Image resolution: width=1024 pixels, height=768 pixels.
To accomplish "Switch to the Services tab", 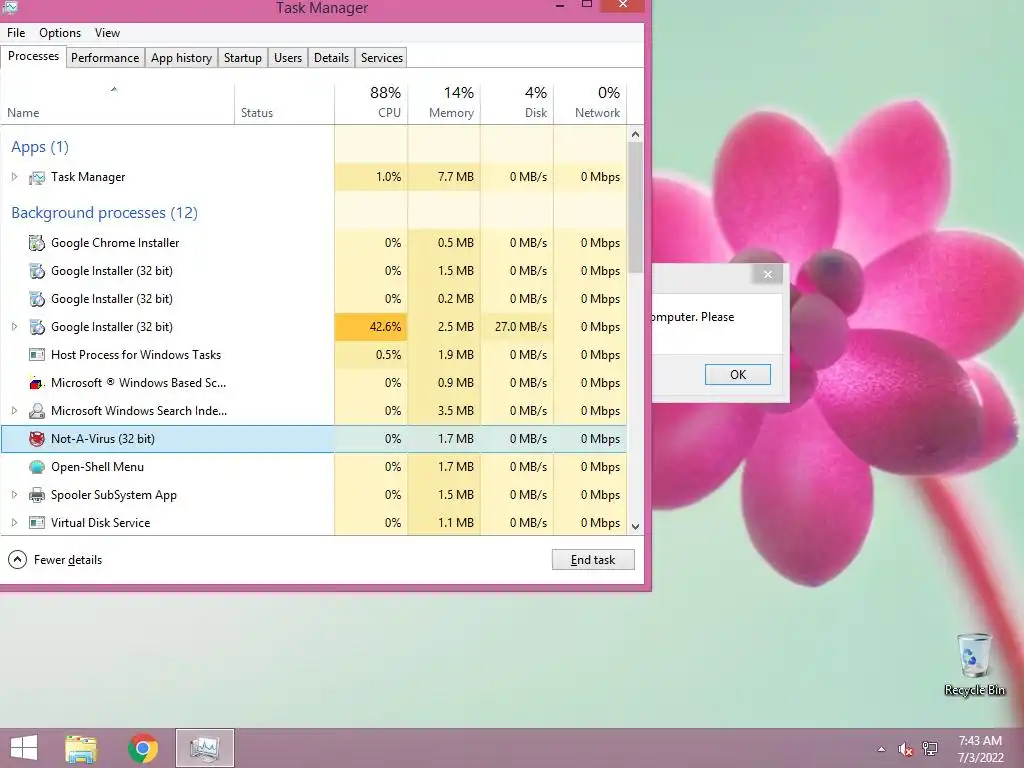I will pos(382,57).
